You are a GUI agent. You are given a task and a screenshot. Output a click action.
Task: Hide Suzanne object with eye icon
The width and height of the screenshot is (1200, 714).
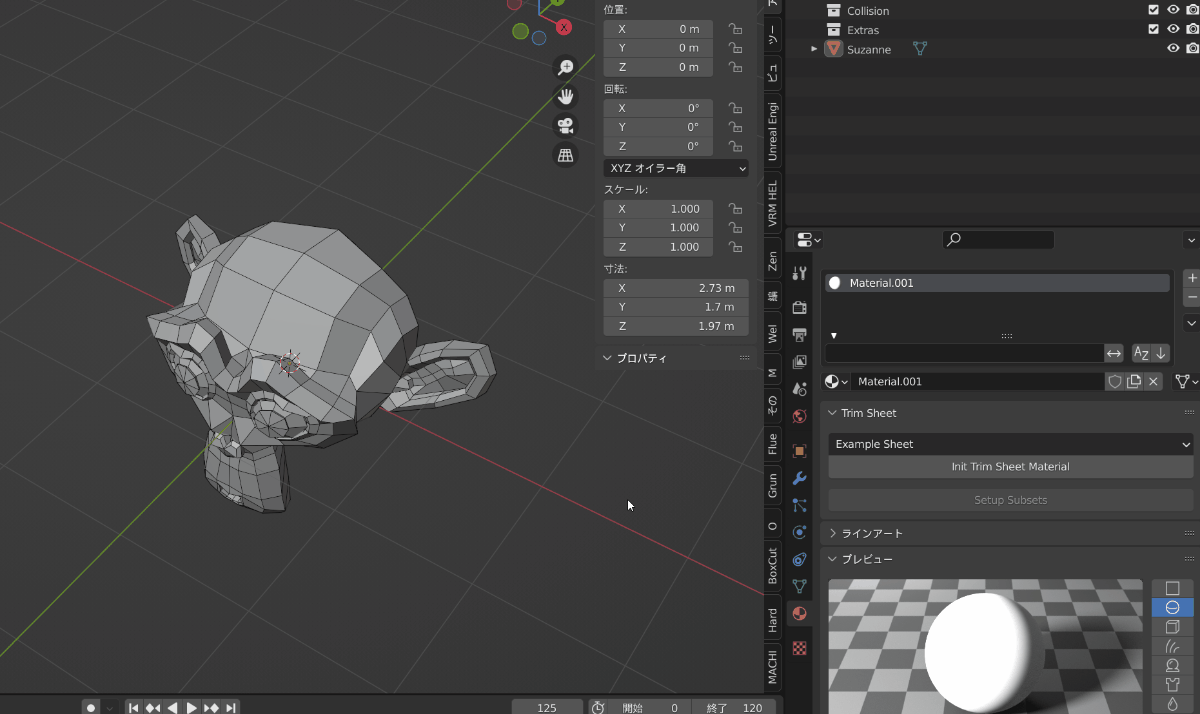point(1173,48)
